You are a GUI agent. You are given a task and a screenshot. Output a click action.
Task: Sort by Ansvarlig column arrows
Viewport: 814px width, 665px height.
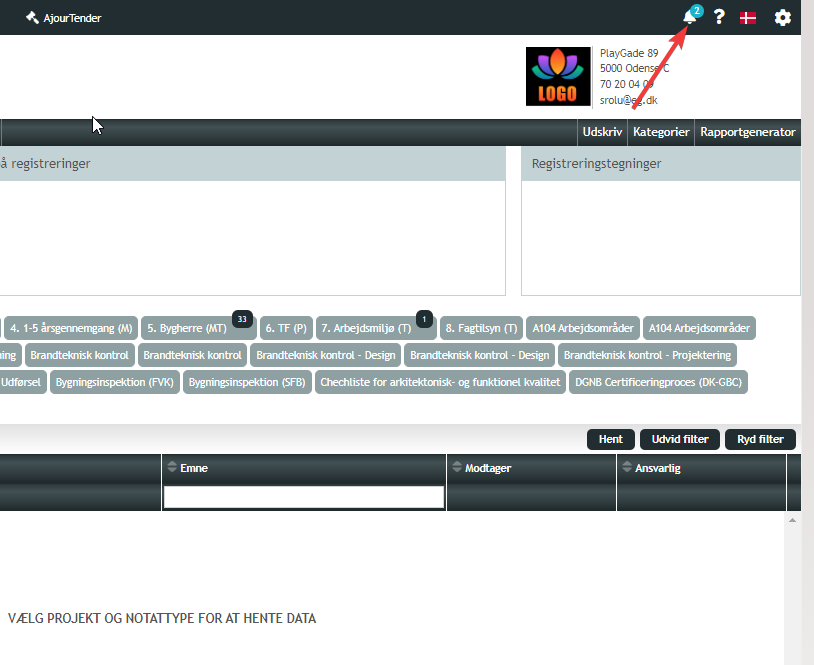627,467
